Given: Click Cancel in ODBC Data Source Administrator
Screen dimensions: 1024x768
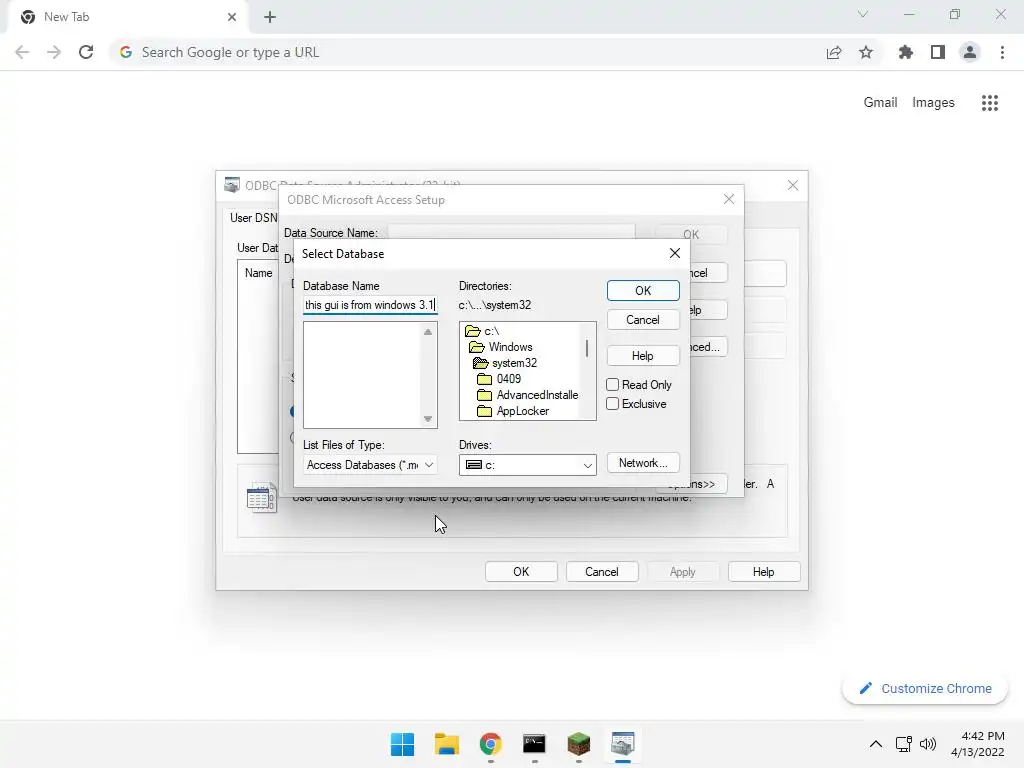Looking at the screenshot, I should tap(602, 572).
